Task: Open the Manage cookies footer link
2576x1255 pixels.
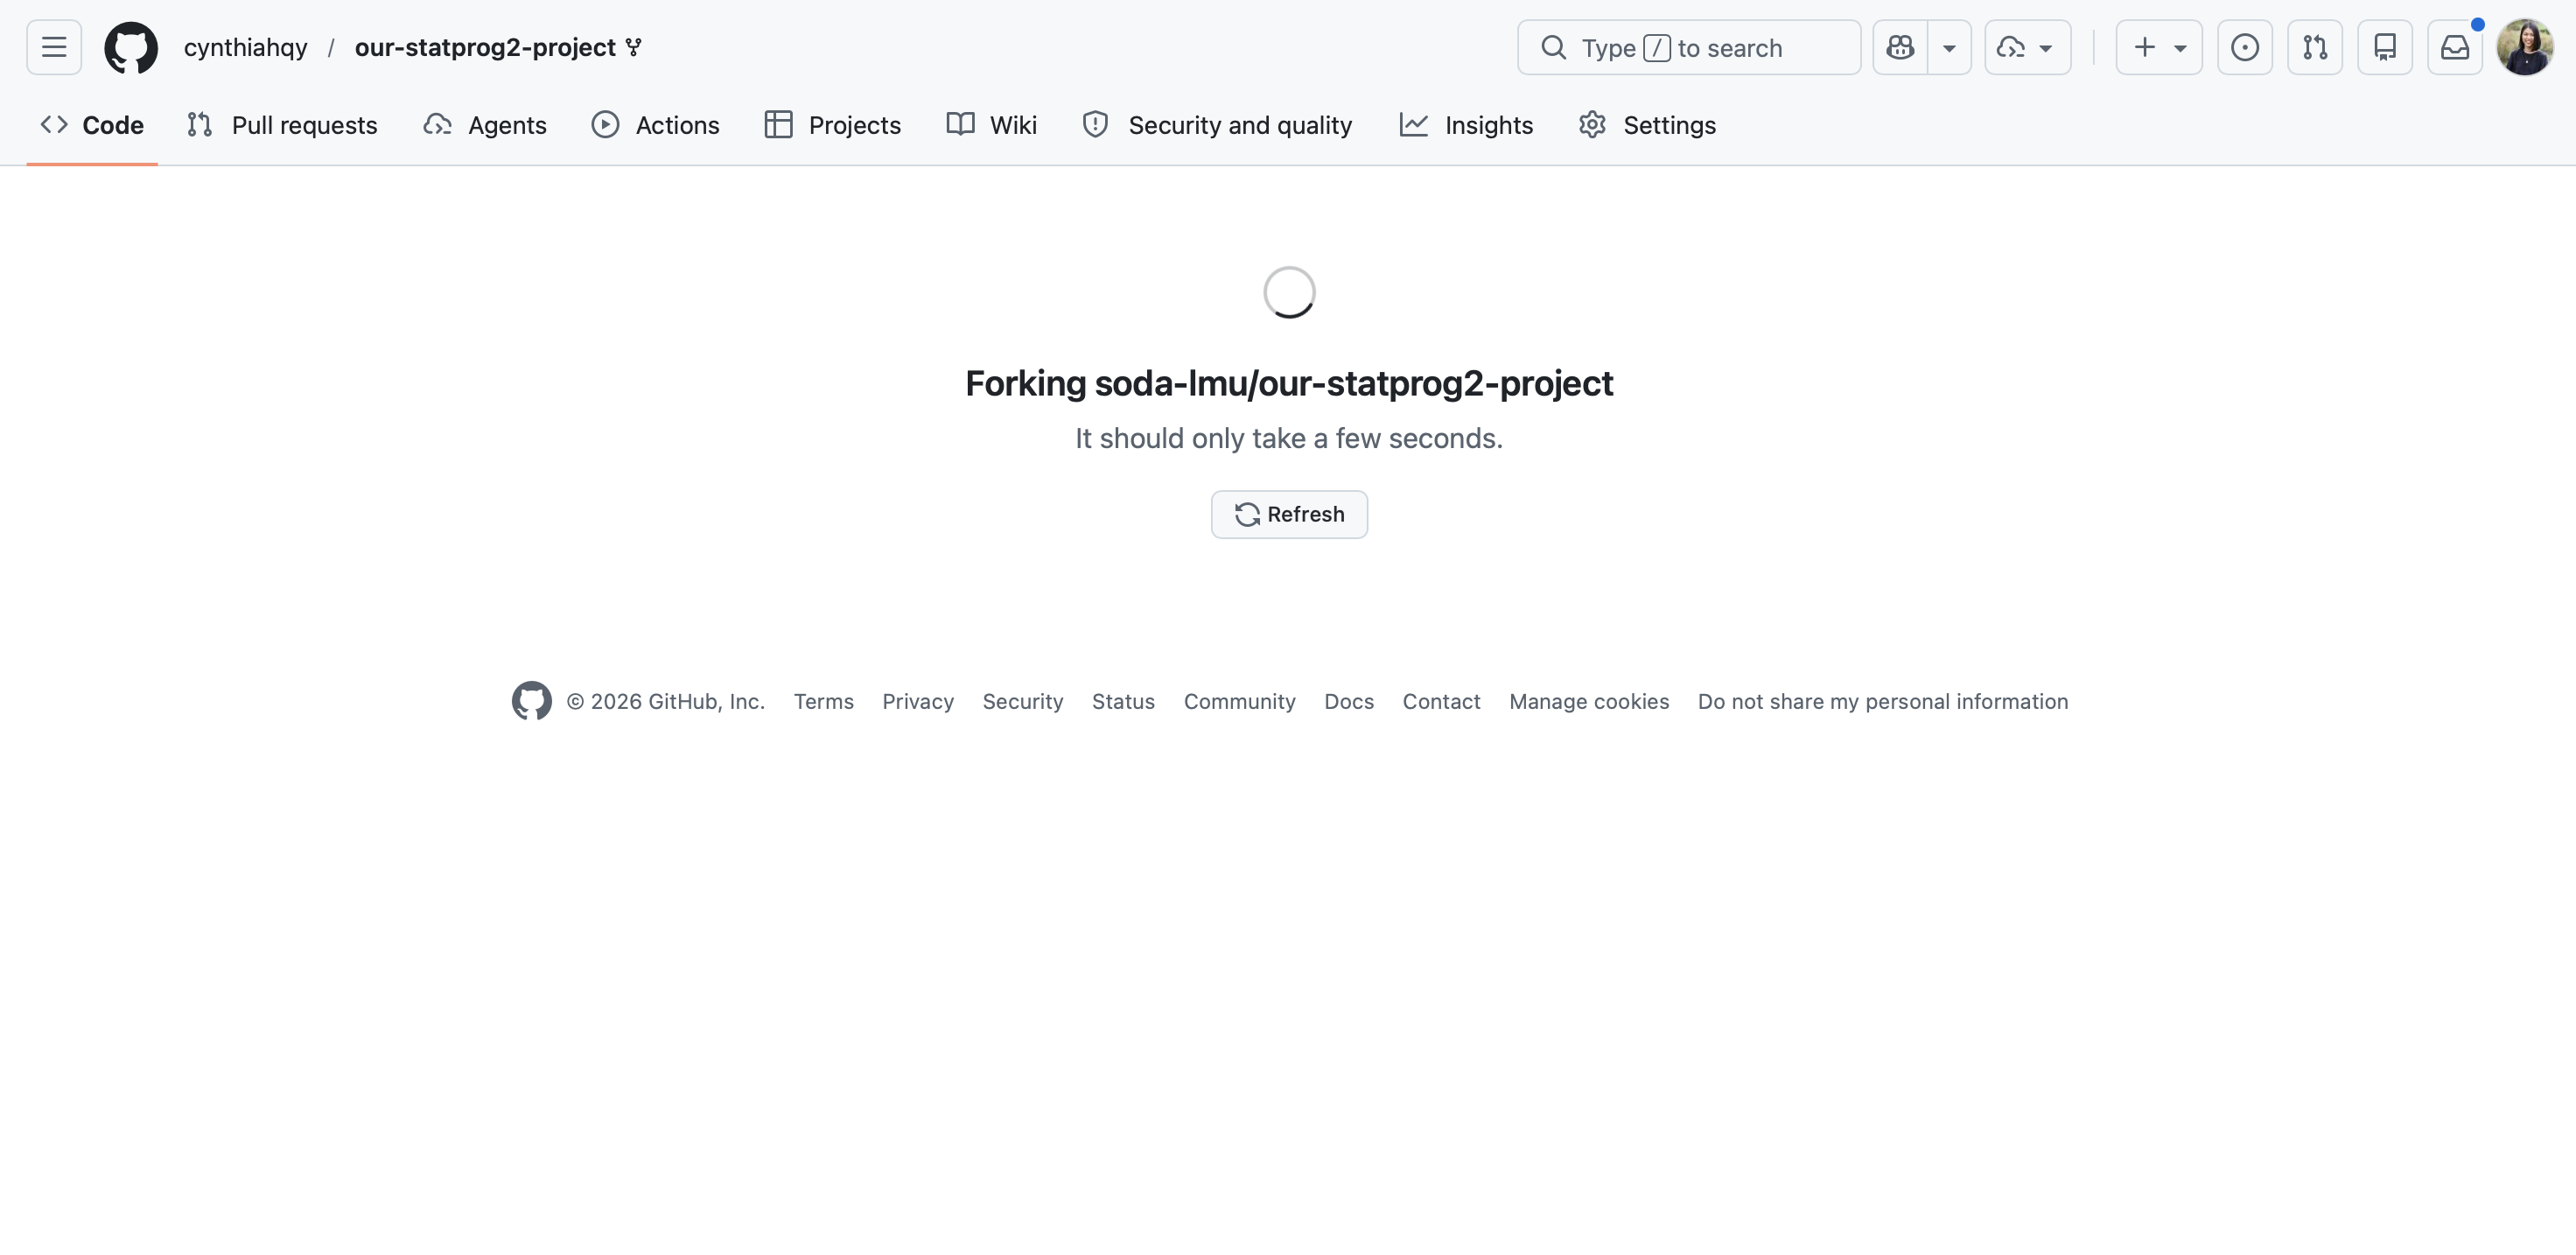Action: (1589, 701)
